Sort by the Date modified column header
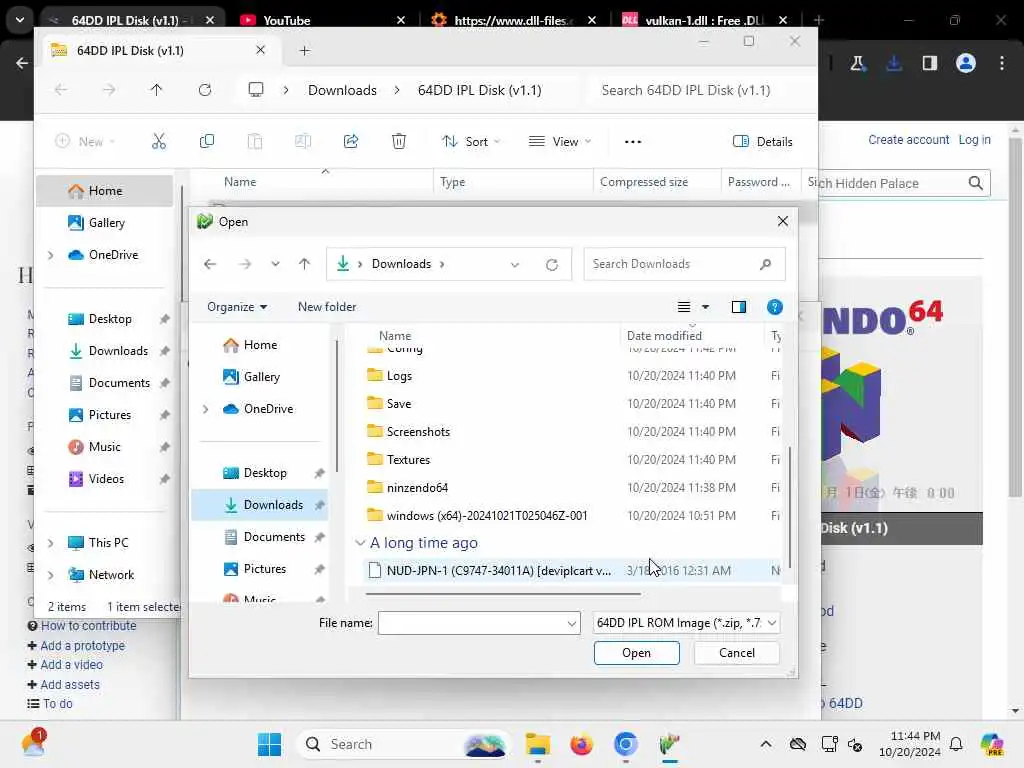 tap(664, 336)
